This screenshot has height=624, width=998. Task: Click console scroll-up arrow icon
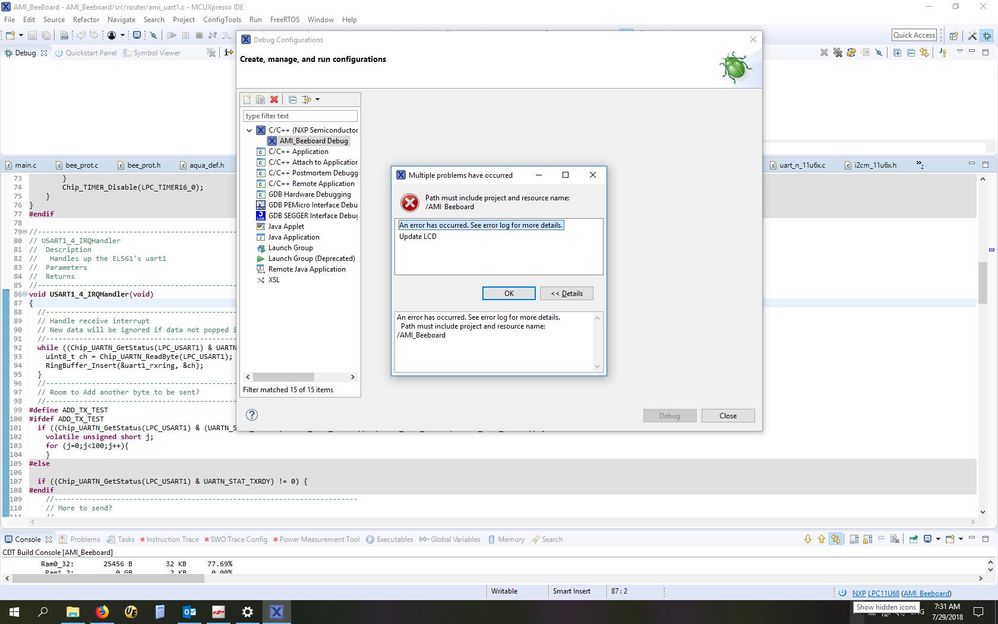click(x=821, y=539)
